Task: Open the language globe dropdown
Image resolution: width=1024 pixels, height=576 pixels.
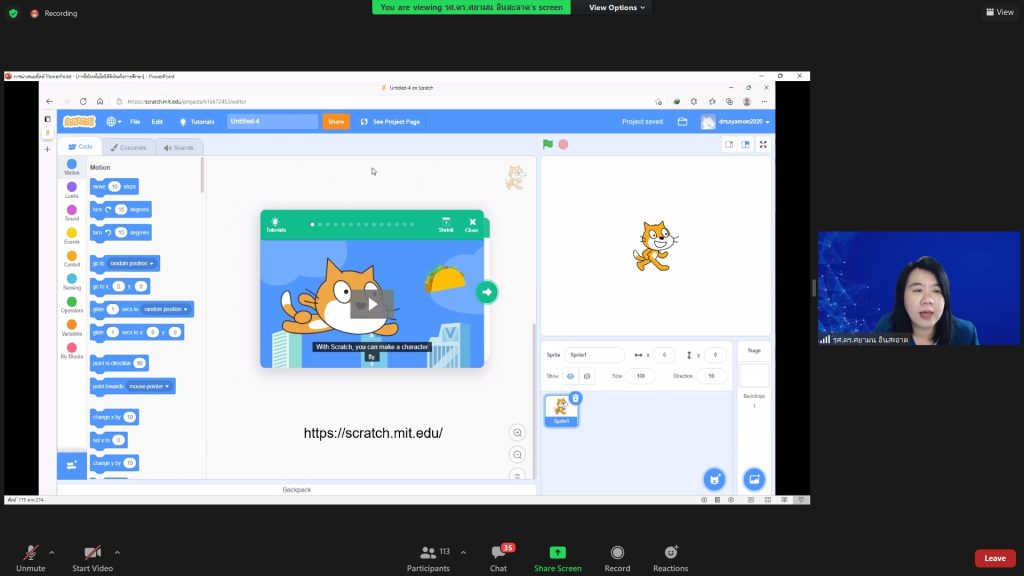Action: coord(114,121)
